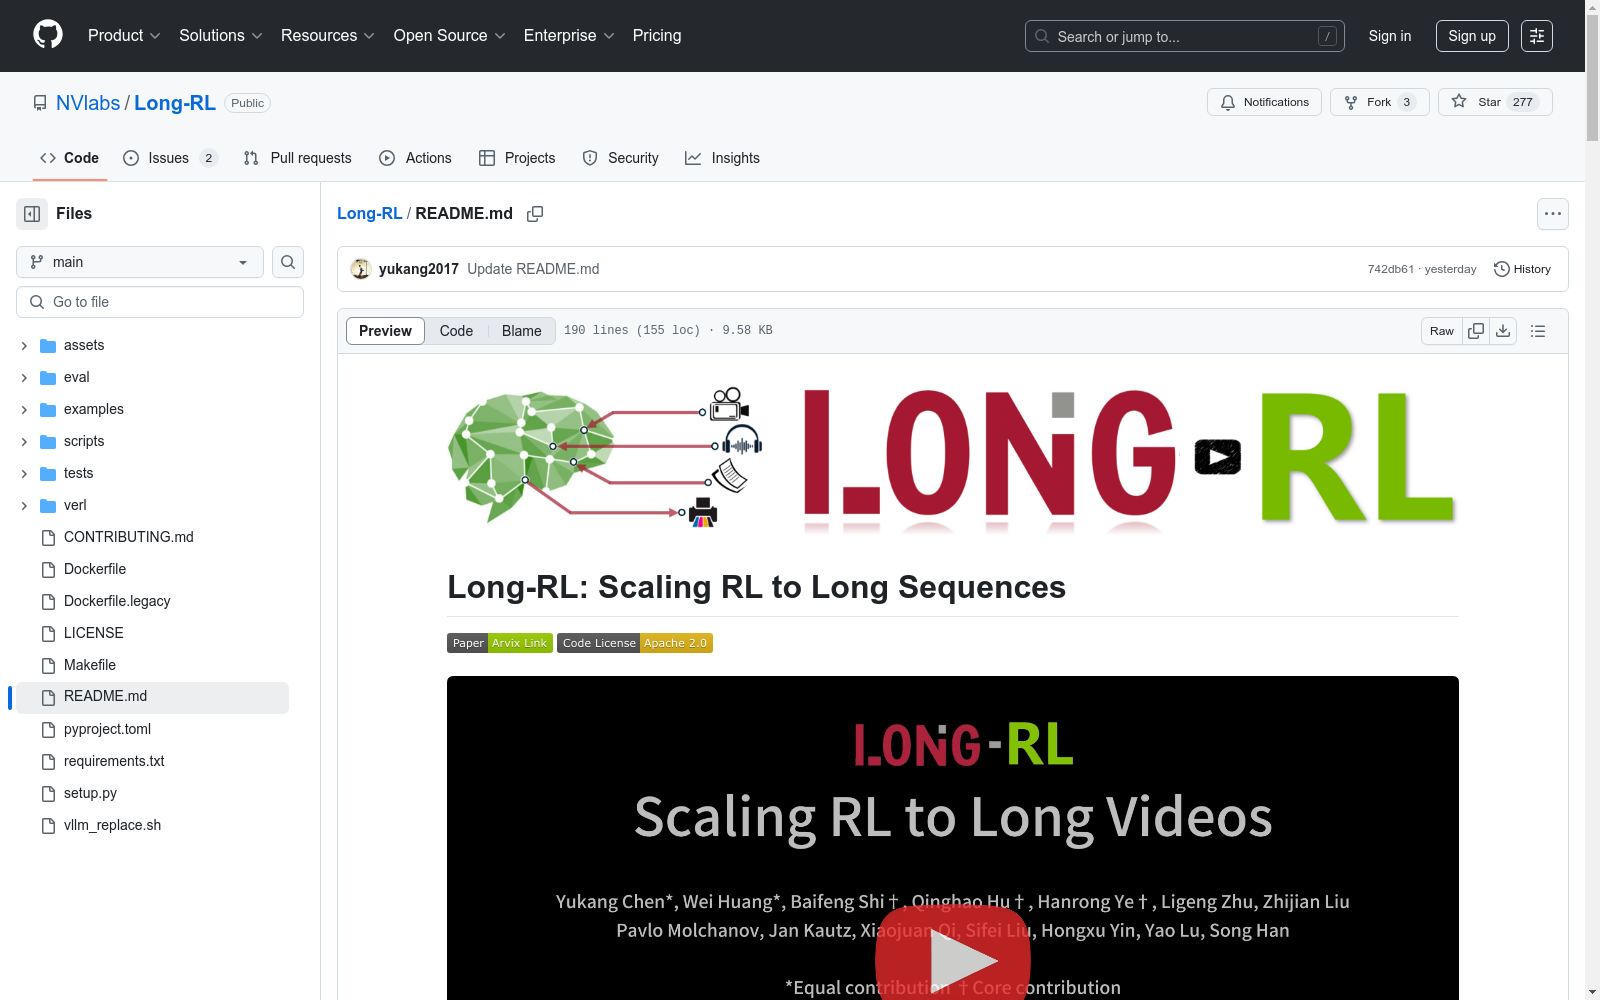Screen dimensions: 1600x1000
Task: Download the raw README file
Action: pos(1503,330)
